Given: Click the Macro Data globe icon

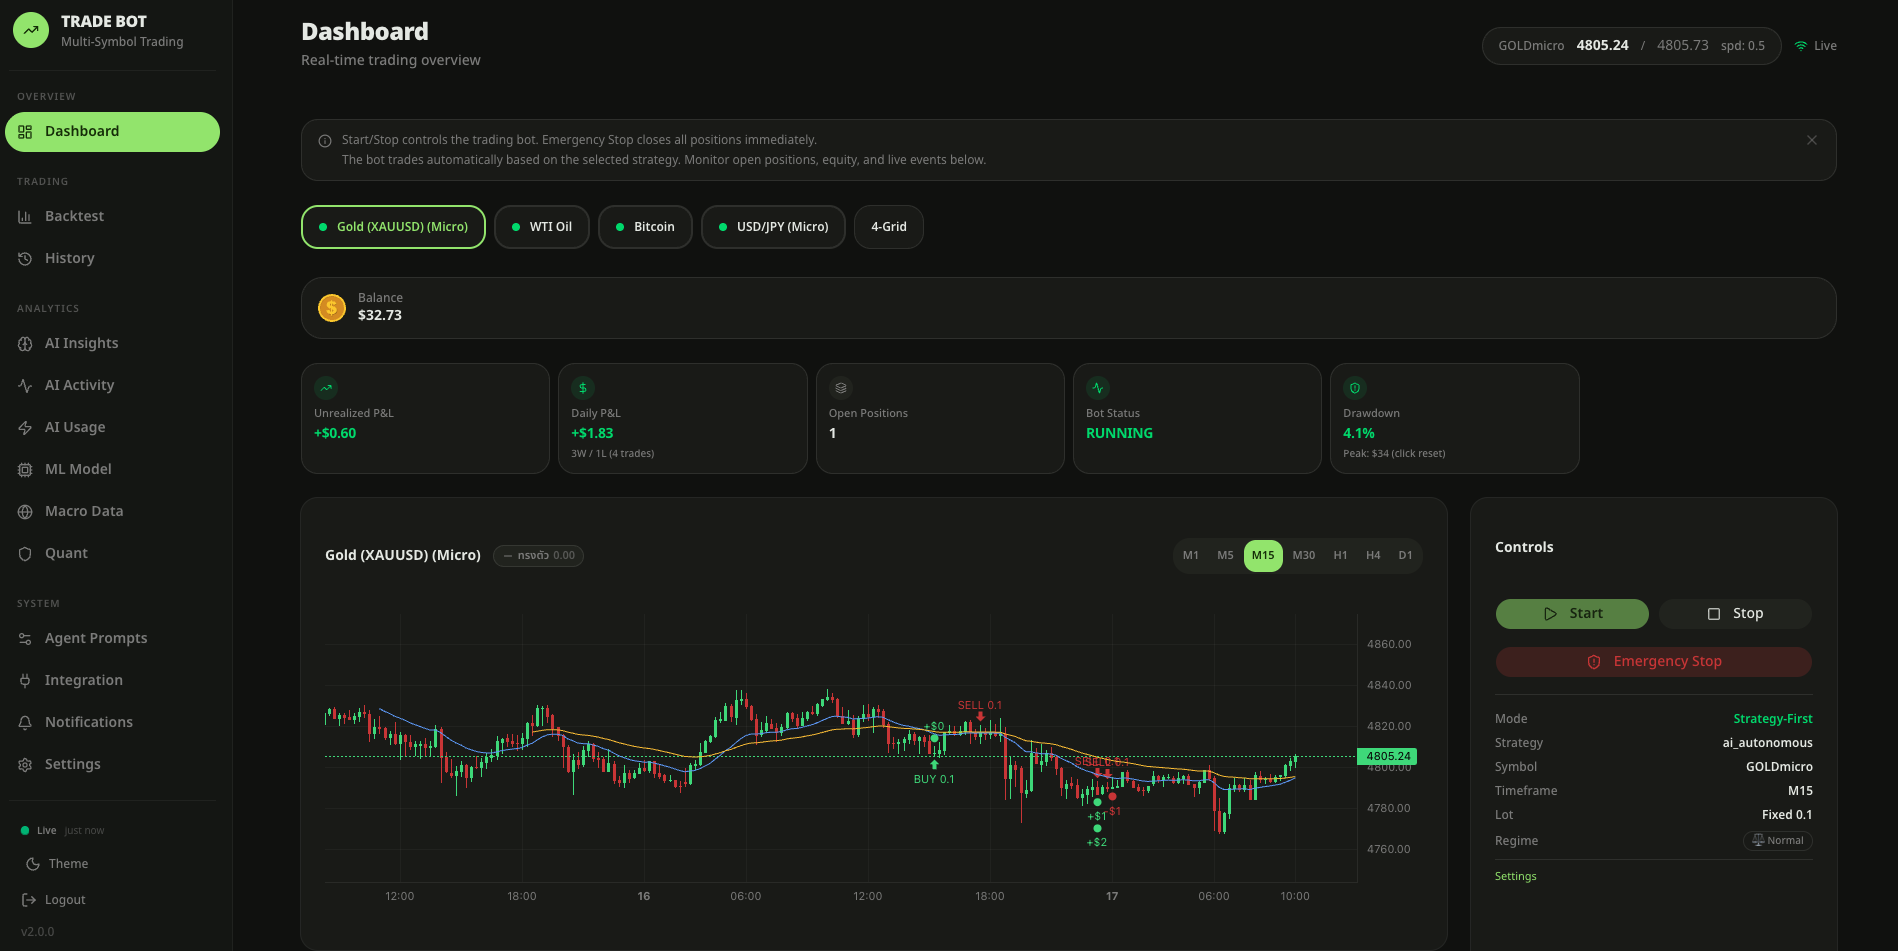Looking at the screenshot, I should pos(25,512).
